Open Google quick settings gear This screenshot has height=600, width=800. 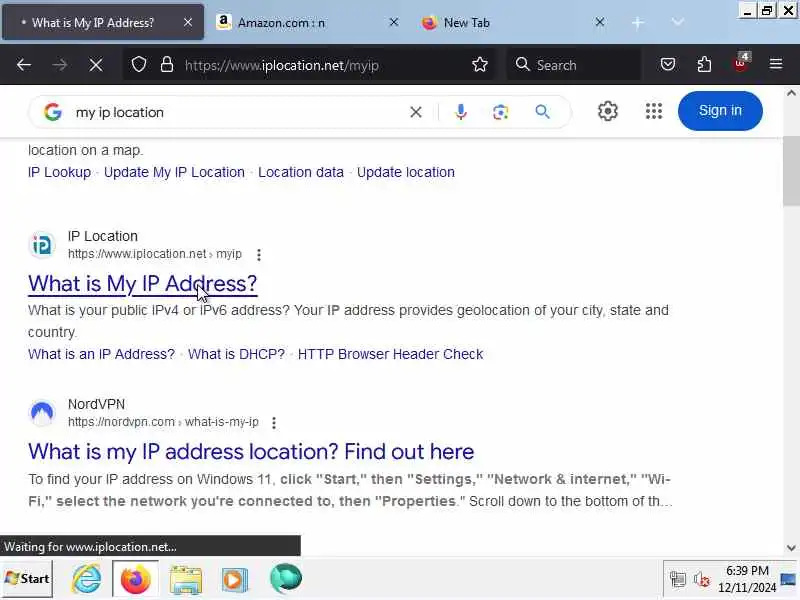pyautogui.click(x=608, y=111)
